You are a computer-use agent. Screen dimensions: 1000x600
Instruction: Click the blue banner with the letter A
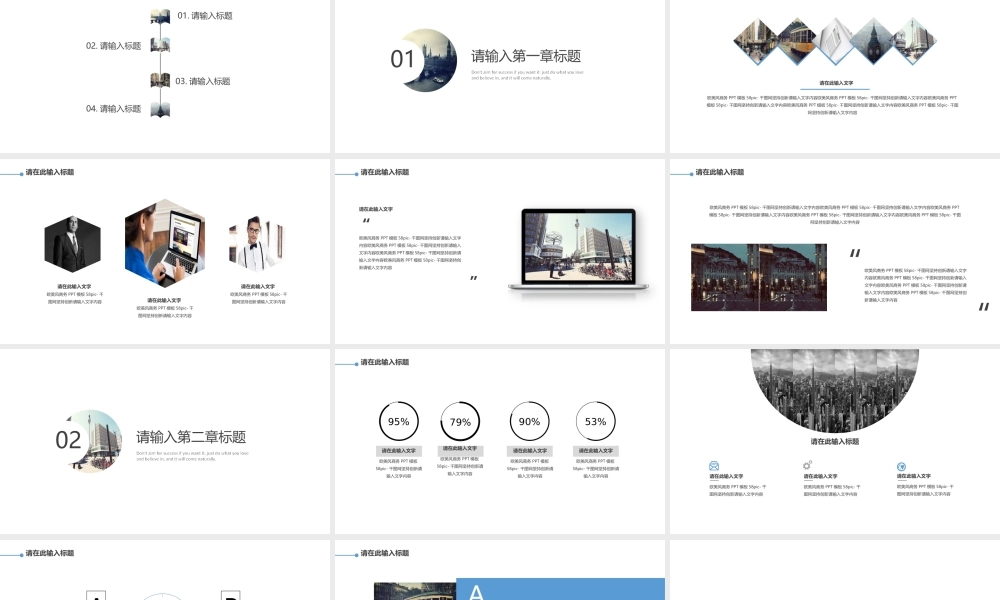(561, 589)
